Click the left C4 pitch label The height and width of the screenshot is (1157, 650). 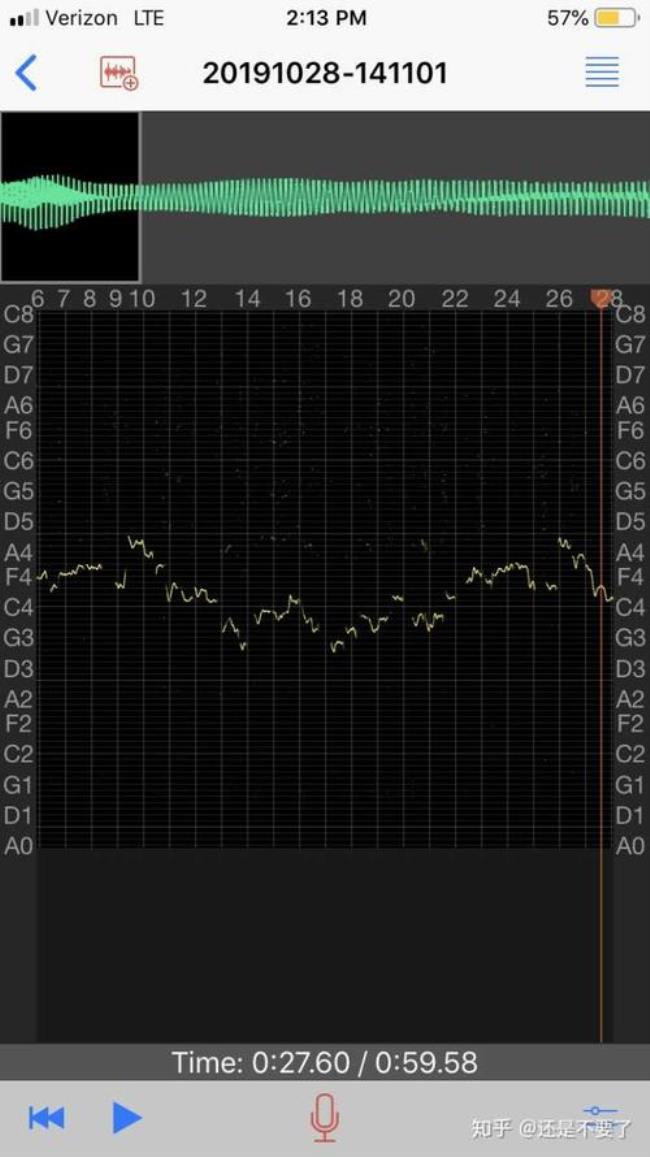coord(18,607)
